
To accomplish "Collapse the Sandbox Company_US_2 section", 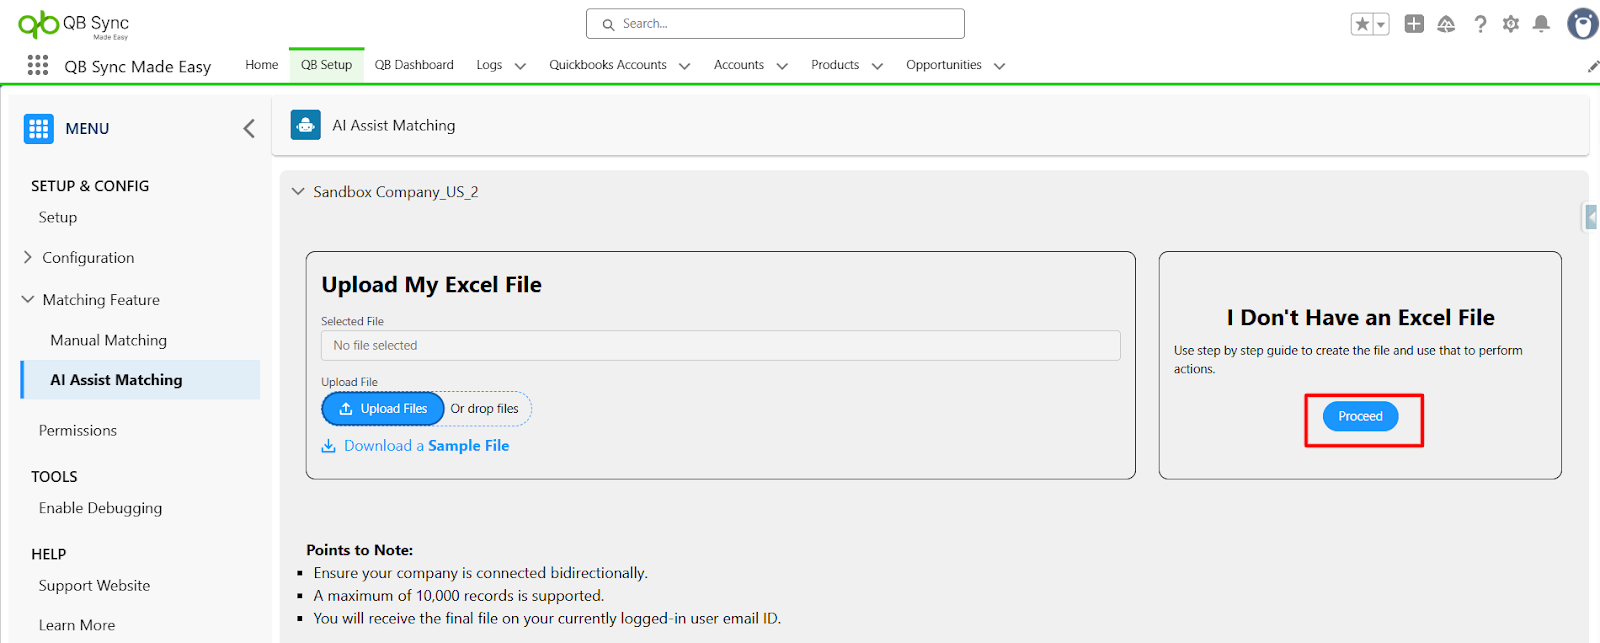I will click(x=298, y=191).
